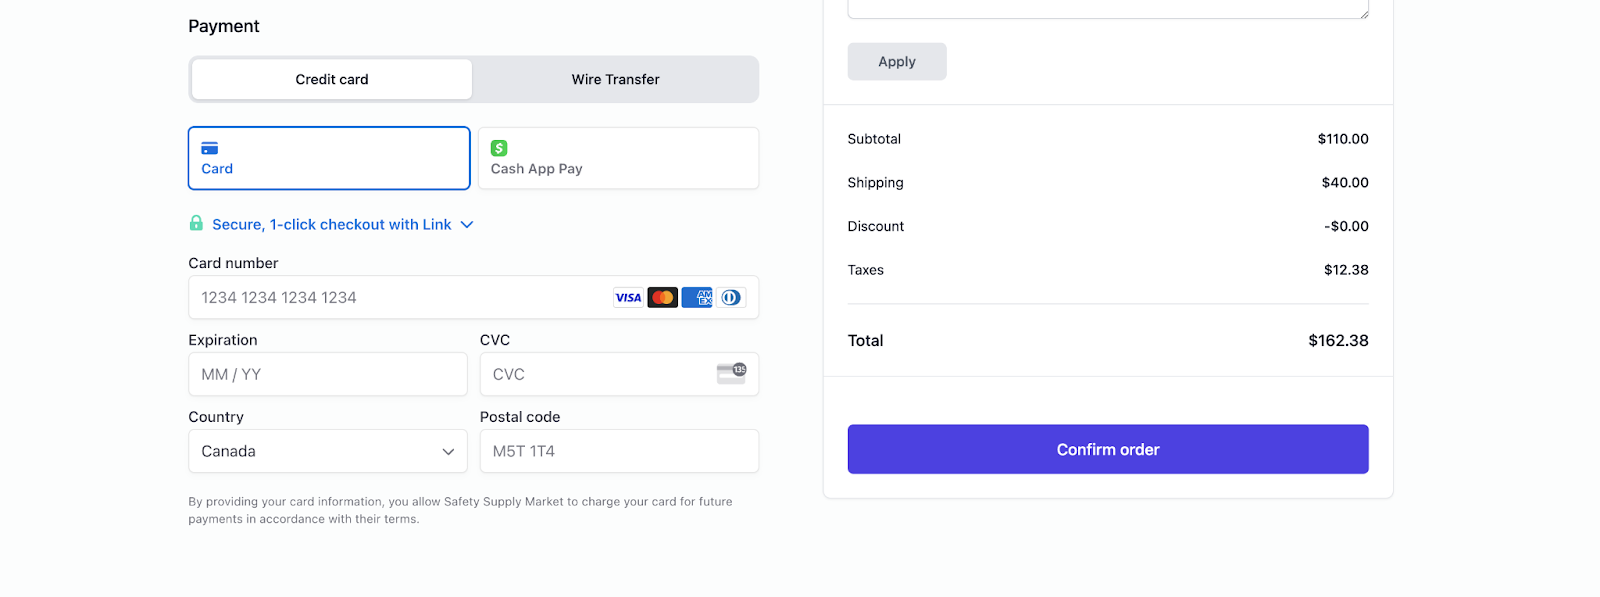Screen dimensions: 1600x597
Task: Select Cash App Pay as payment method
Action: [618, 157]
